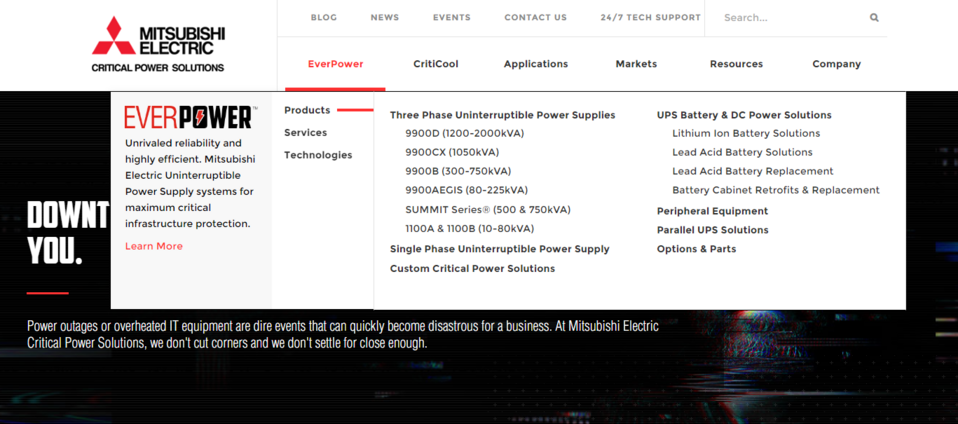Click the EverPower brand logo
This screenshot has height=424, width=958.
191,117
